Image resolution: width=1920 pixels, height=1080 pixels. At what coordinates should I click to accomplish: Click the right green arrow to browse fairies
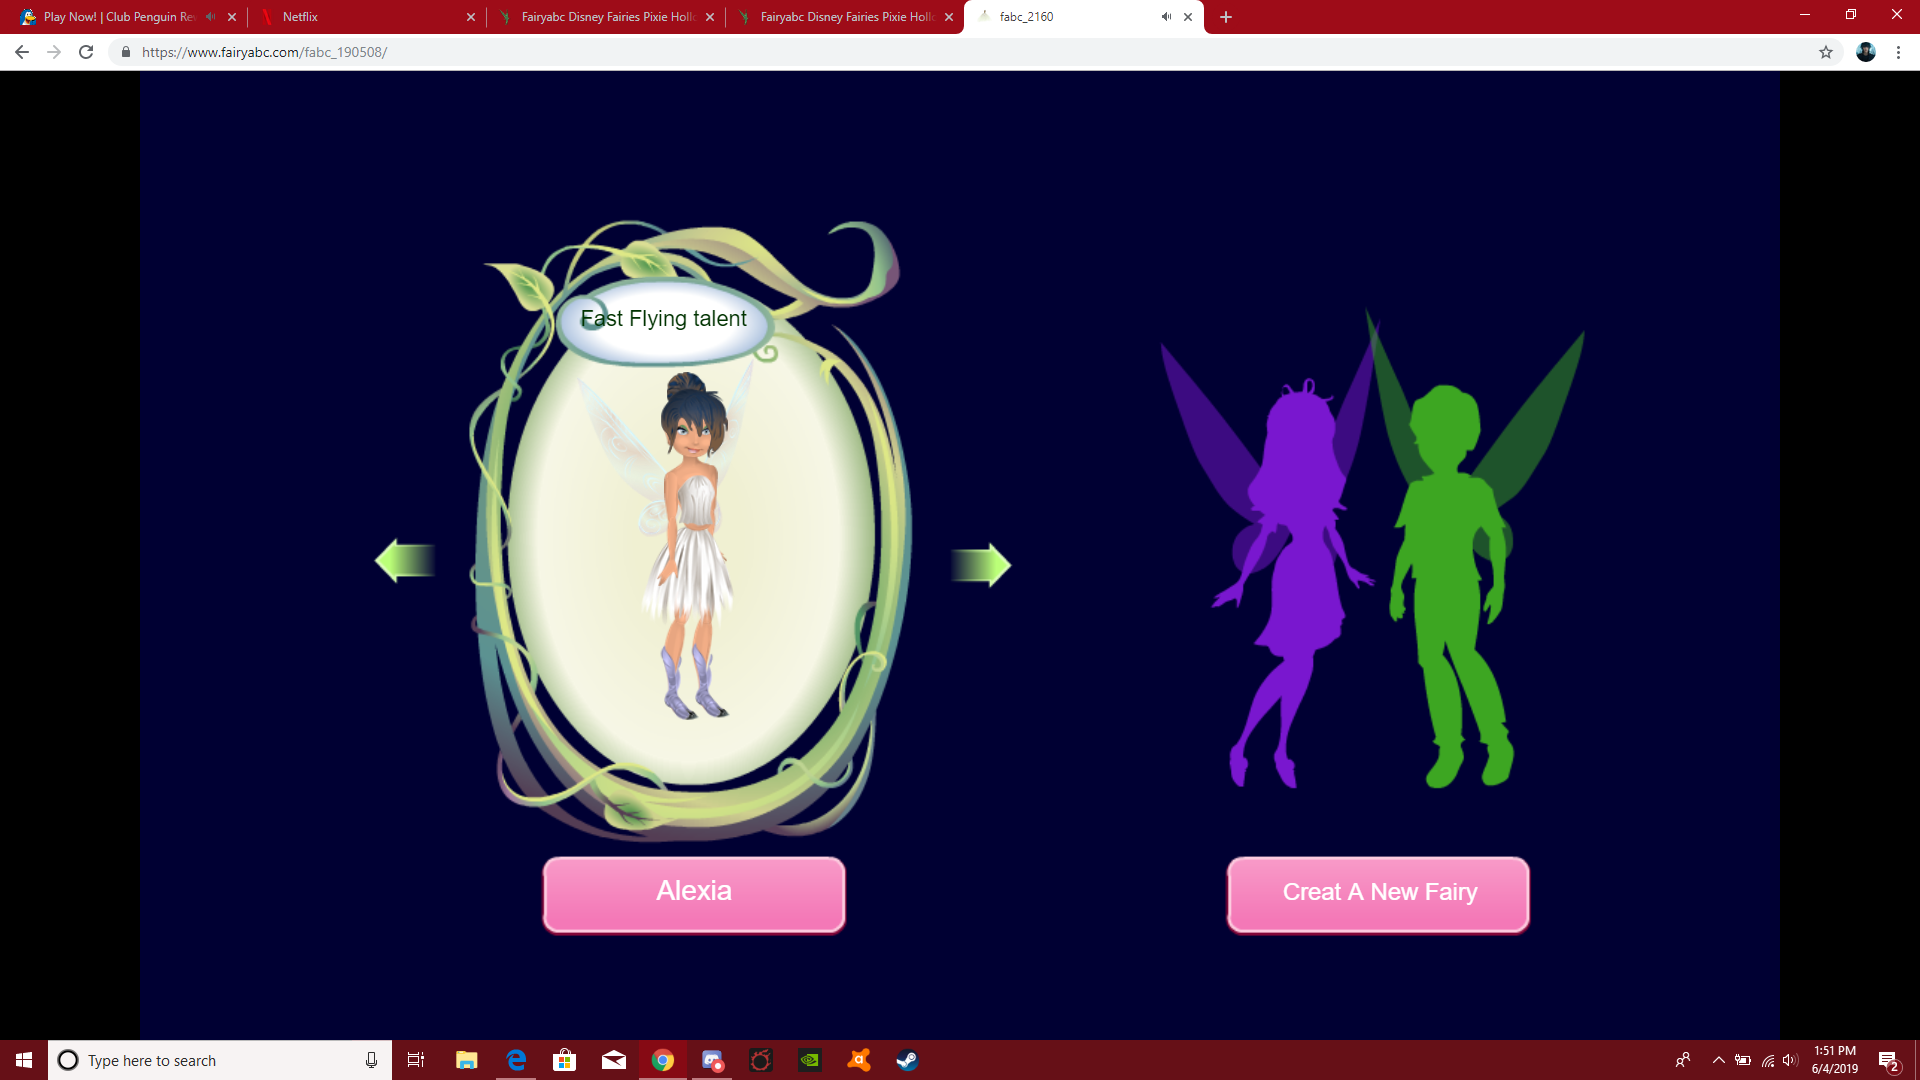click(982, 563)
